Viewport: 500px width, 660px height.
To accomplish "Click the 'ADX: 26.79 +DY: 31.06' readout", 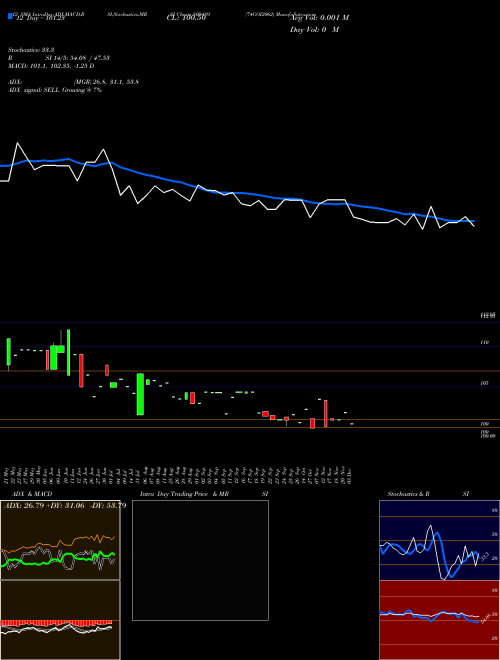I will click(65, 505).
